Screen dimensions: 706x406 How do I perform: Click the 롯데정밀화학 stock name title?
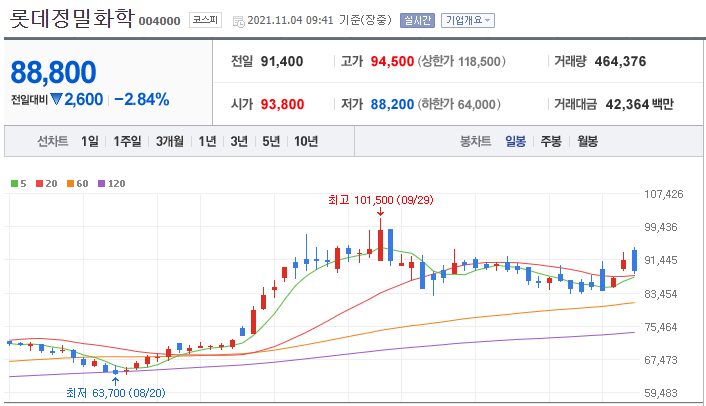pos(72,18)
